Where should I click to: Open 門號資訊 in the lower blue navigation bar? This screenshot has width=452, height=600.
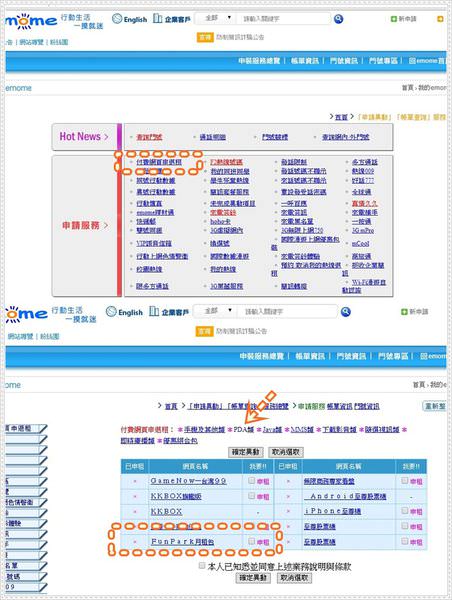[351, 356]
